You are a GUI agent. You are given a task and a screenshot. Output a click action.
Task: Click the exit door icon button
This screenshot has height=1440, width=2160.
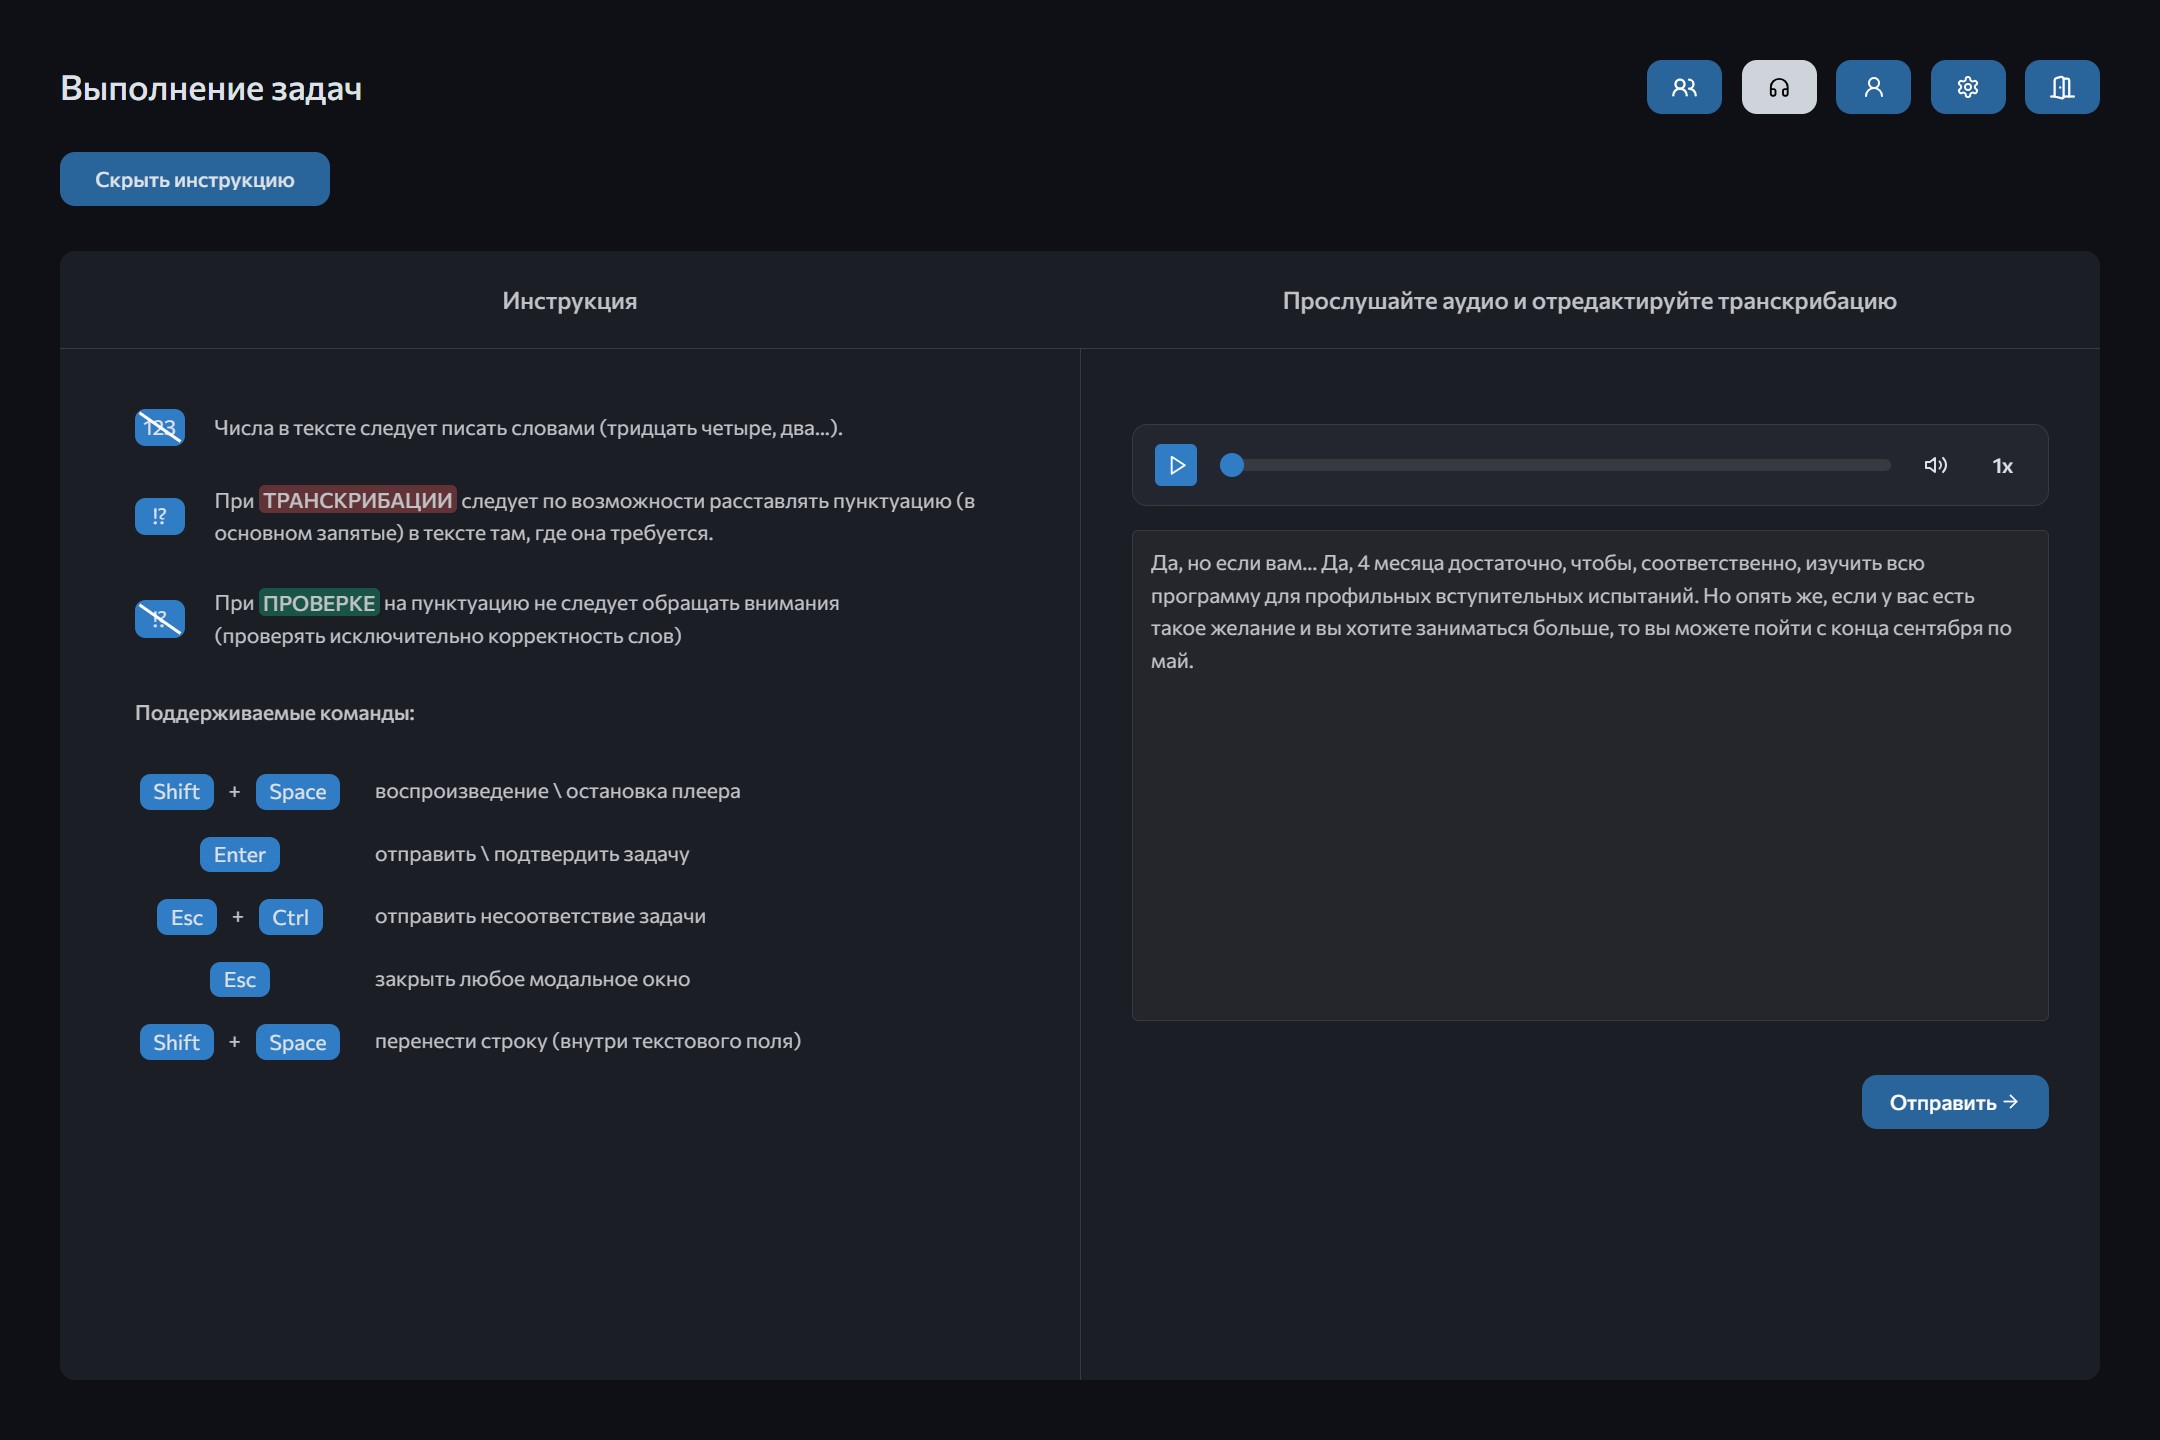(2061, 87)
